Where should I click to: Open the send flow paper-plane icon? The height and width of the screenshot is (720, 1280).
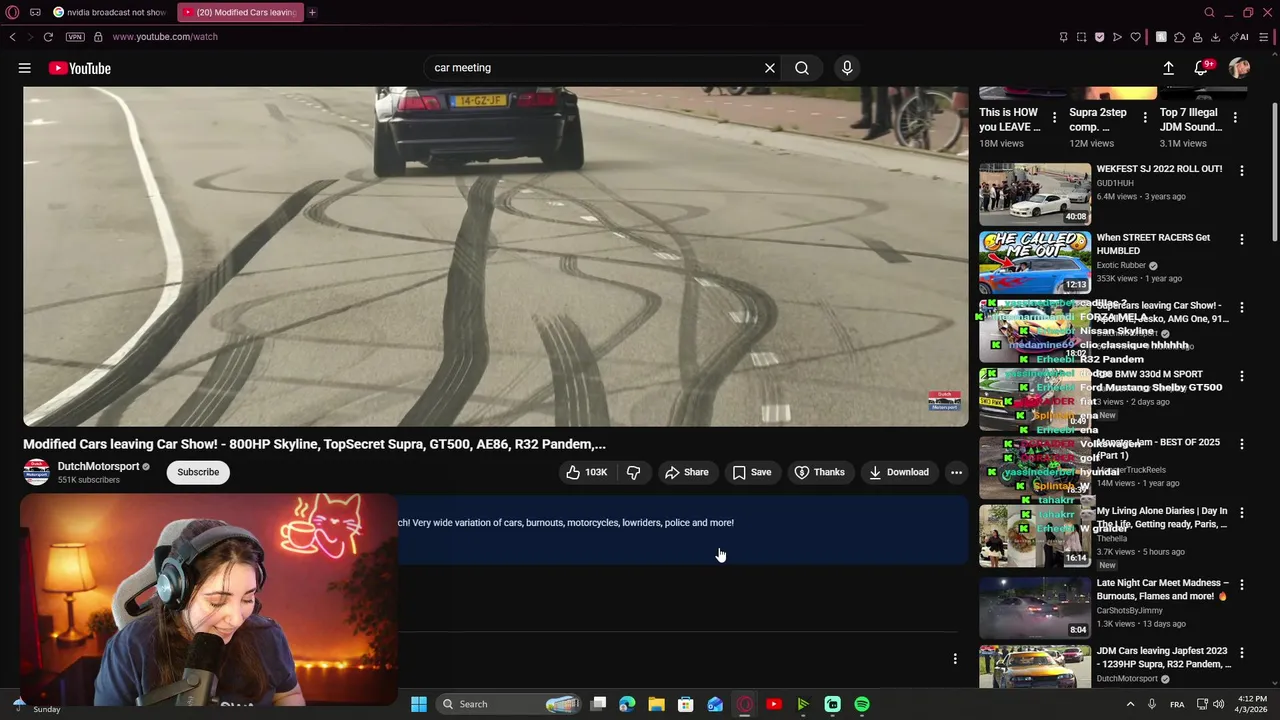1117,37
